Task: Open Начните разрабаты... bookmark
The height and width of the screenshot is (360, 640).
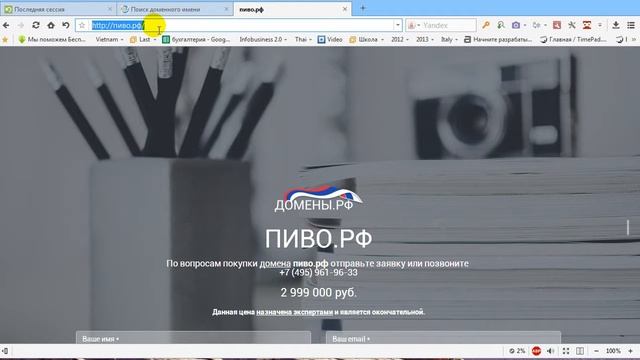Action: tap(498, 40)
